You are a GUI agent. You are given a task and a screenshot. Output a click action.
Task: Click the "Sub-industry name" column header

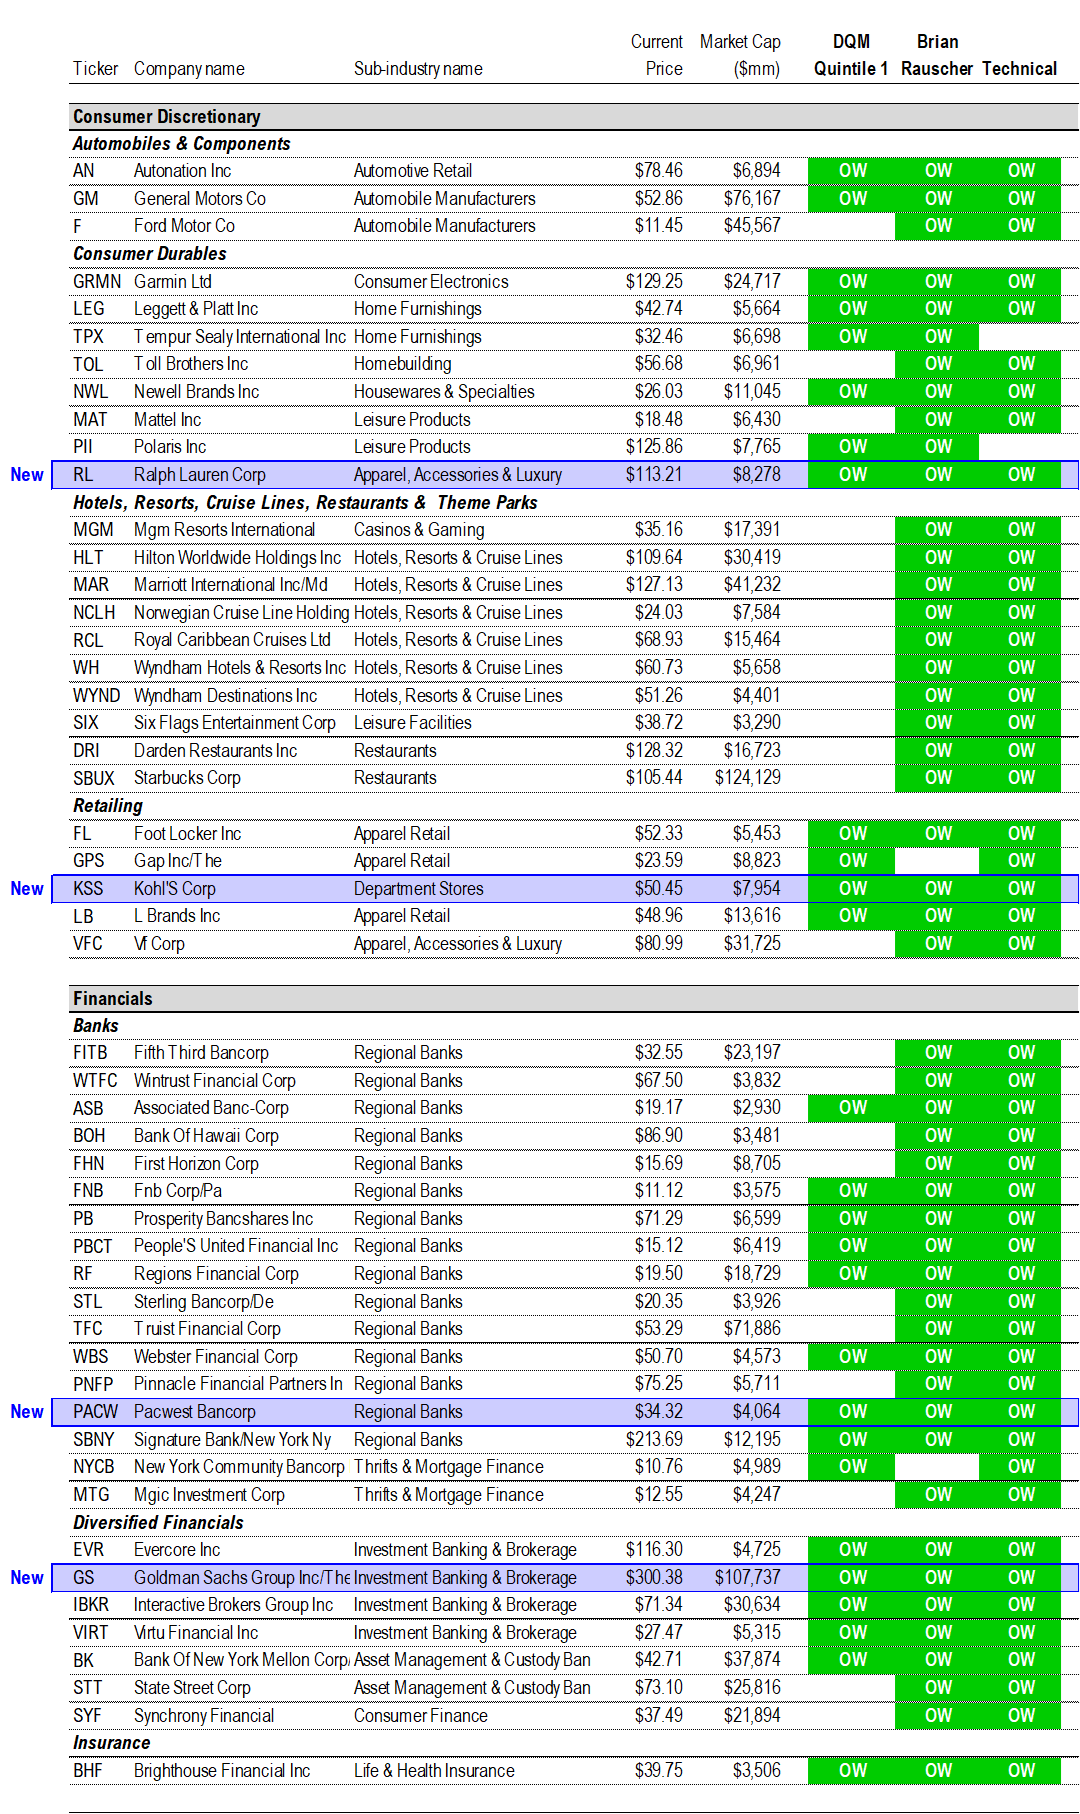418,69
